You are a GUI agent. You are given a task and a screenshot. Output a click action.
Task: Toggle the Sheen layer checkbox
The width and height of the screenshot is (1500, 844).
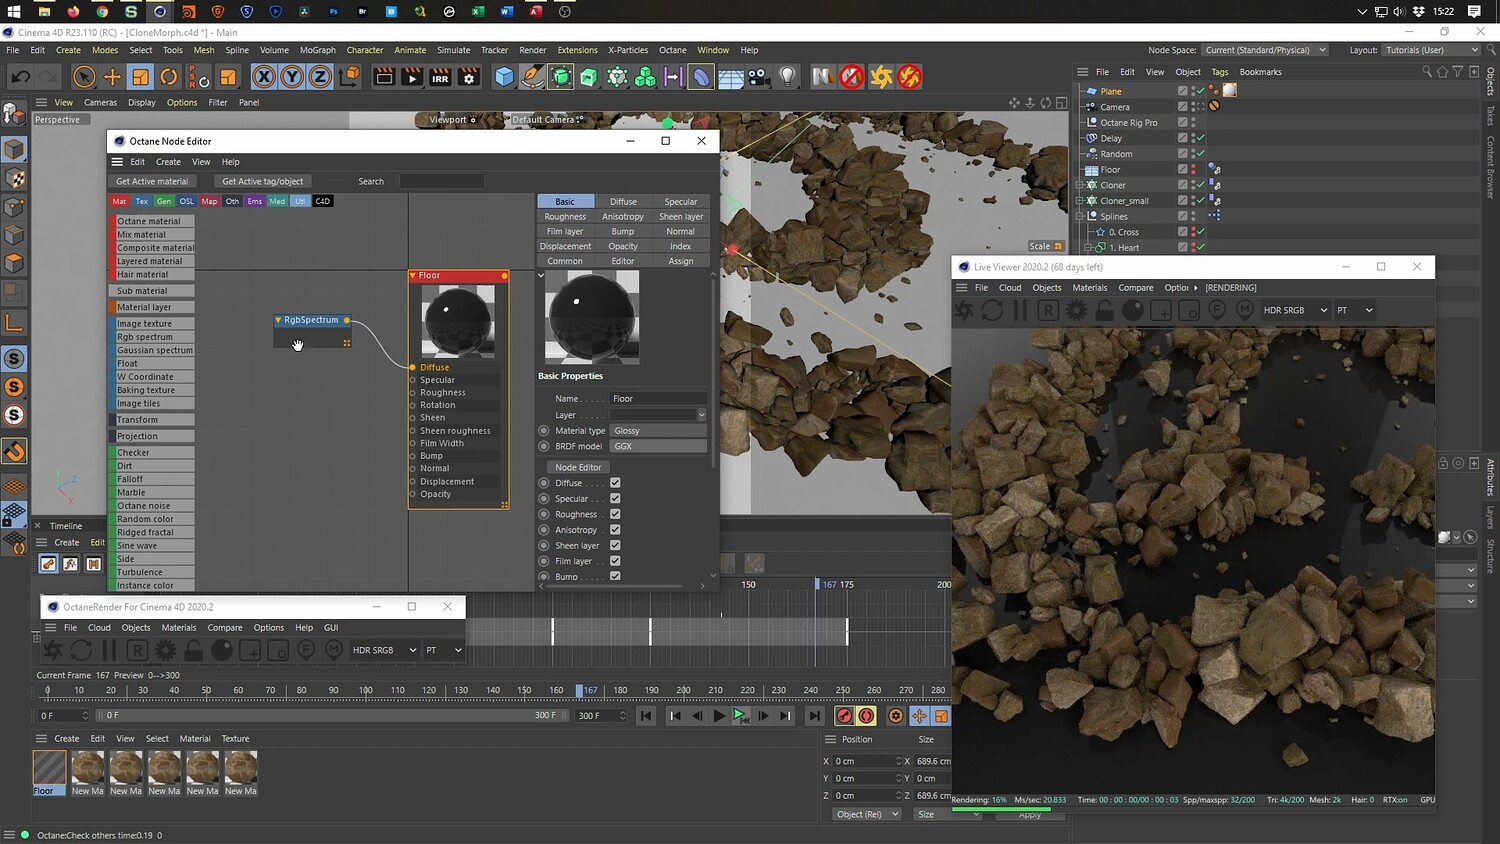[x=615, y=545]
